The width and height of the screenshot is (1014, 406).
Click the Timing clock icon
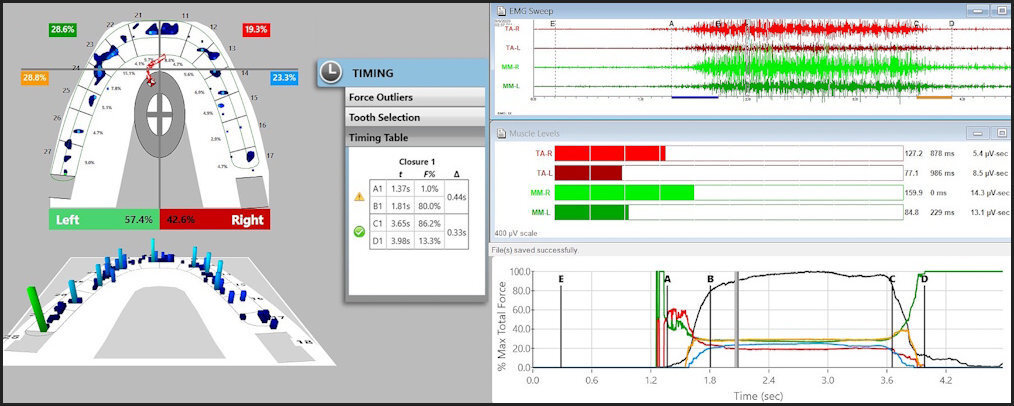tap(332, 72)
